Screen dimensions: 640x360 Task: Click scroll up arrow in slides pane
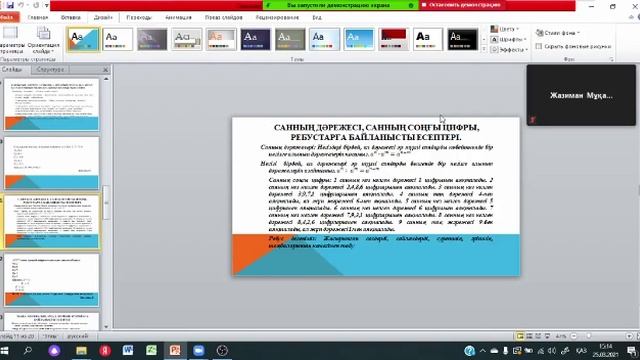tap(106, 79)
